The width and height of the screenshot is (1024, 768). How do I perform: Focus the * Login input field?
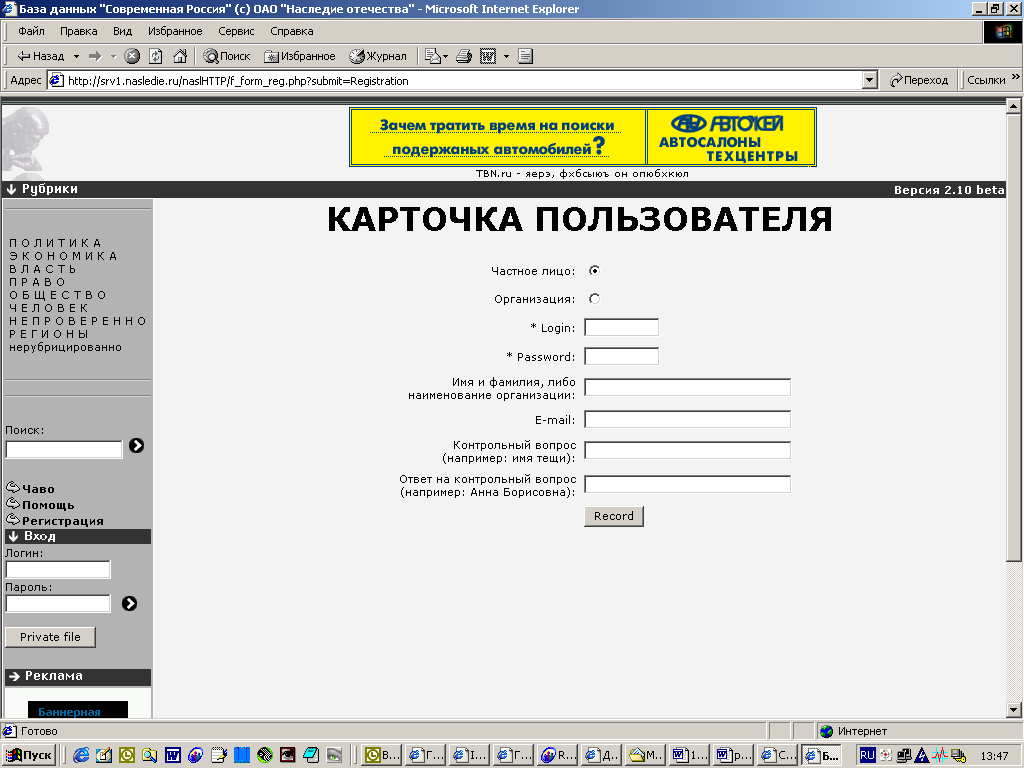pyautogui.click(x=621, y=327)
